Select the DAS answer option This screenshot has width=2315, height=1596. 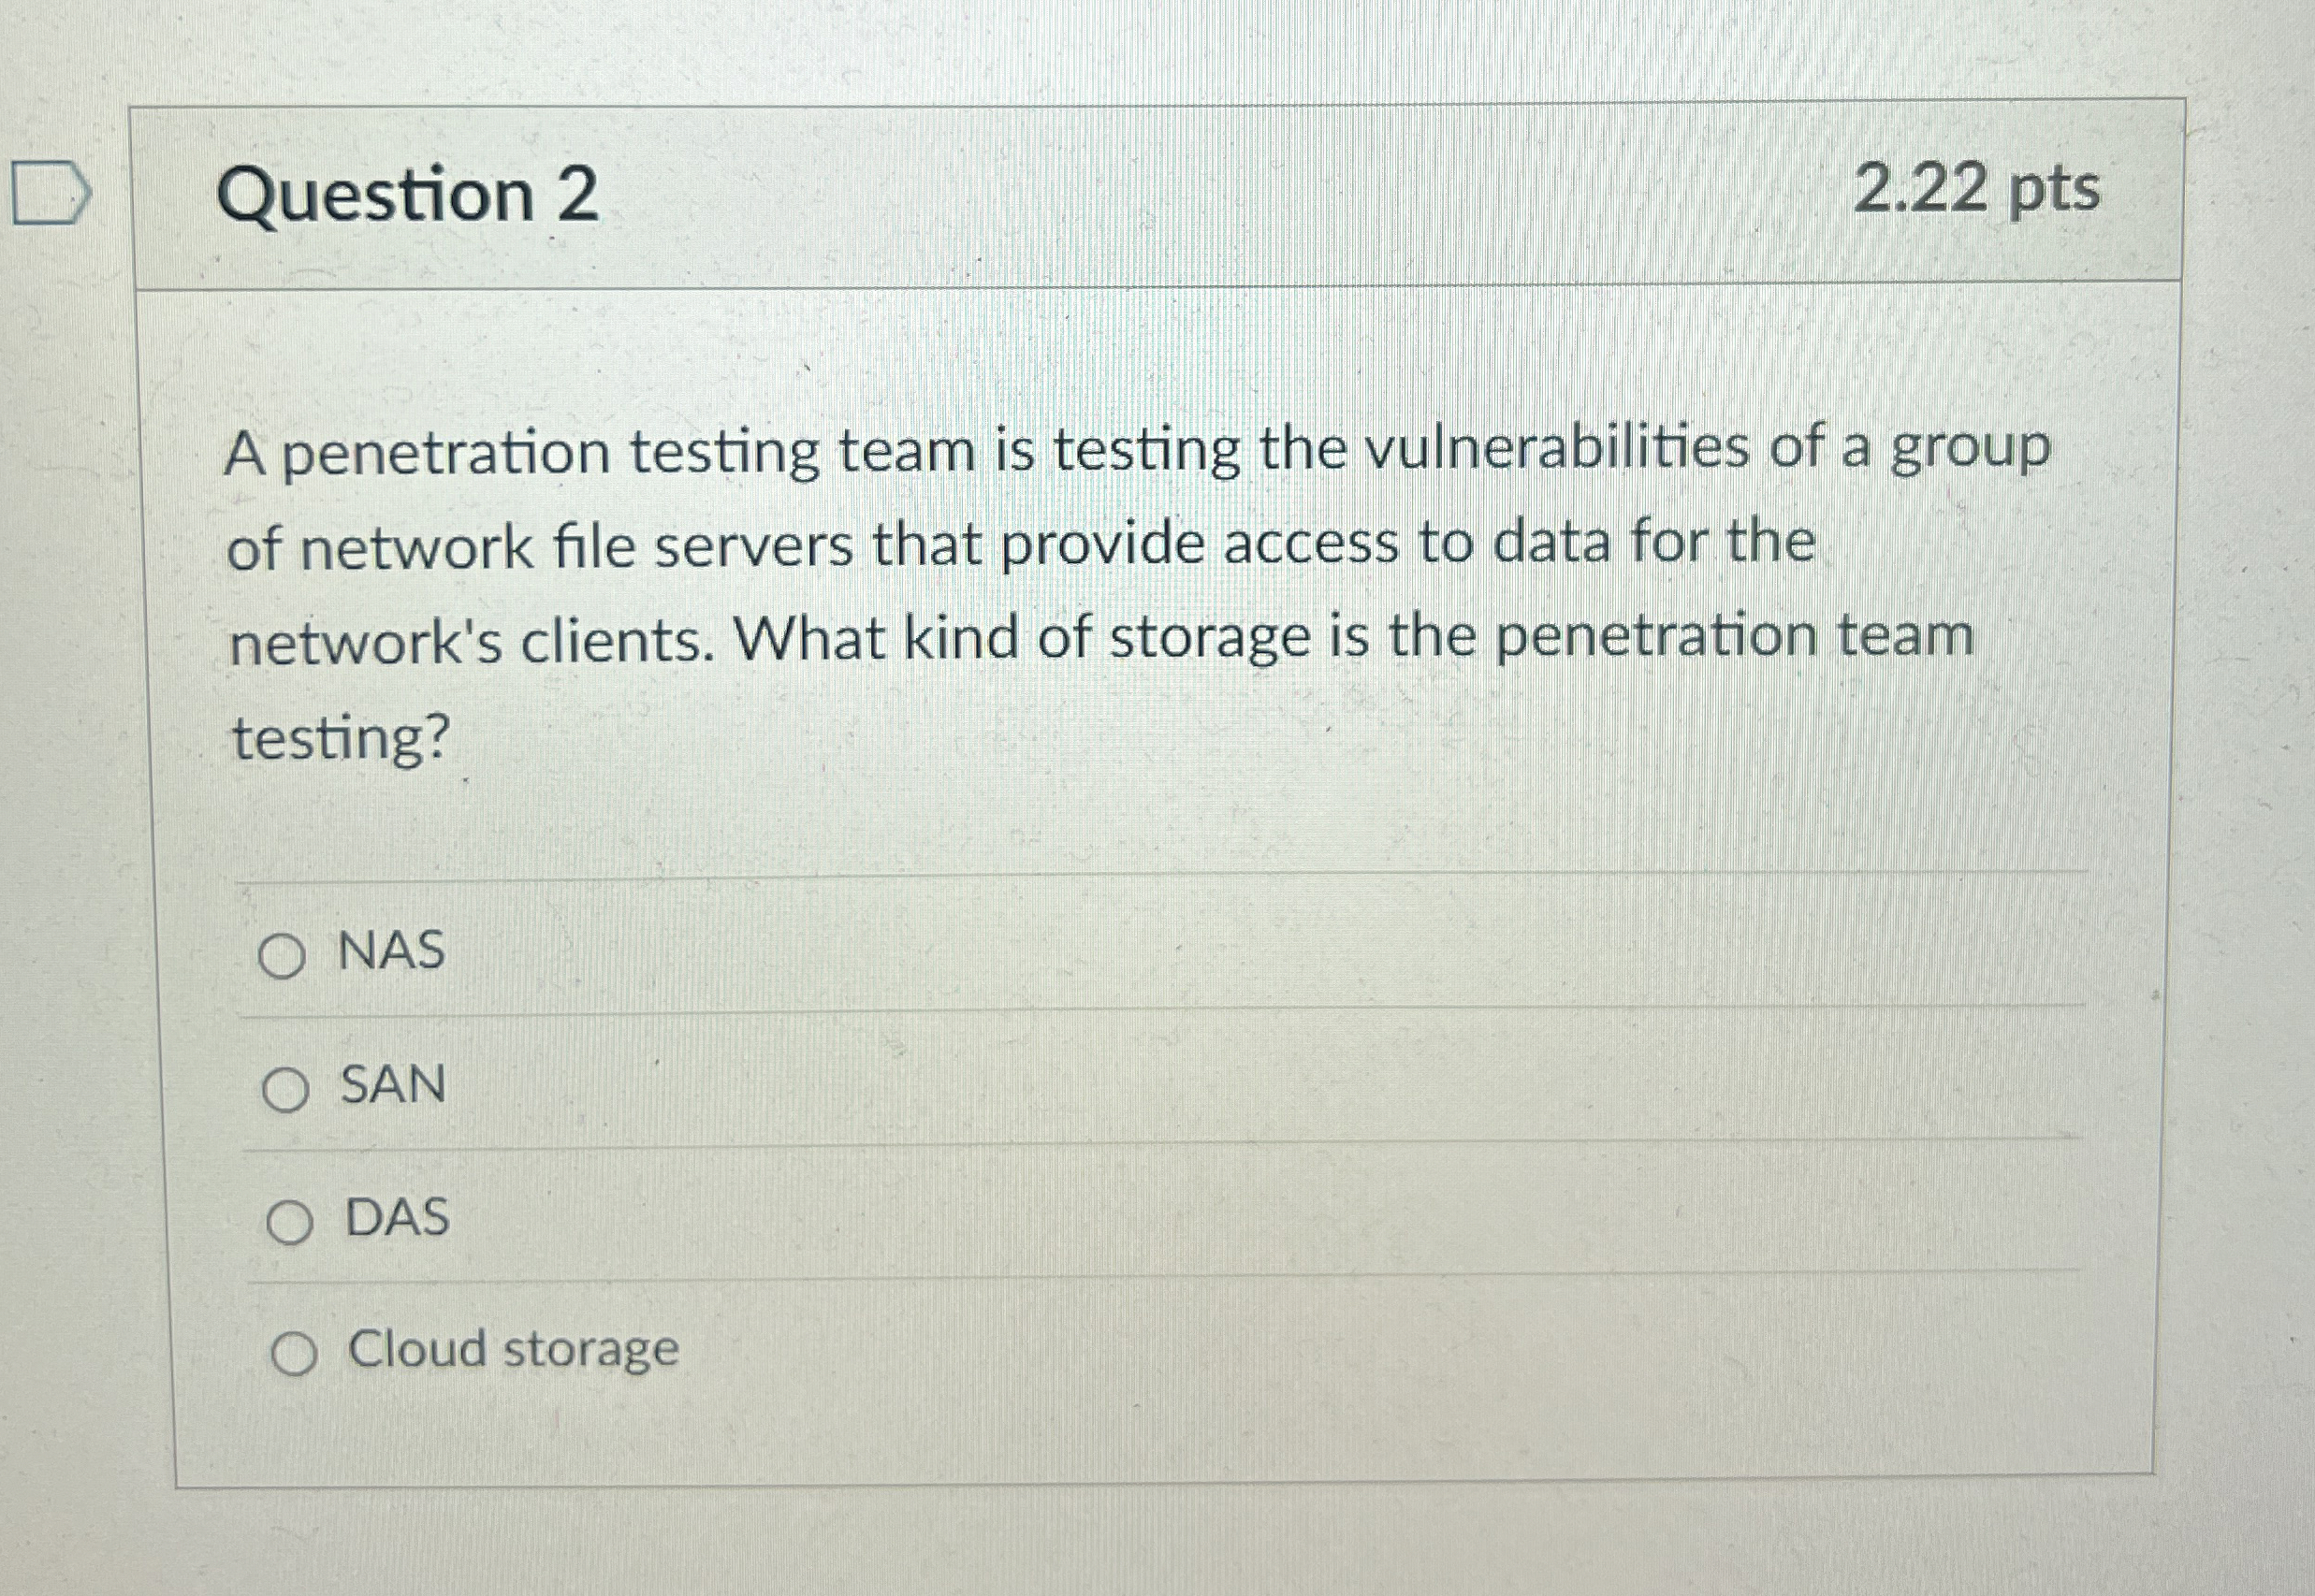pyautogui.click(x=290, y=1220)
